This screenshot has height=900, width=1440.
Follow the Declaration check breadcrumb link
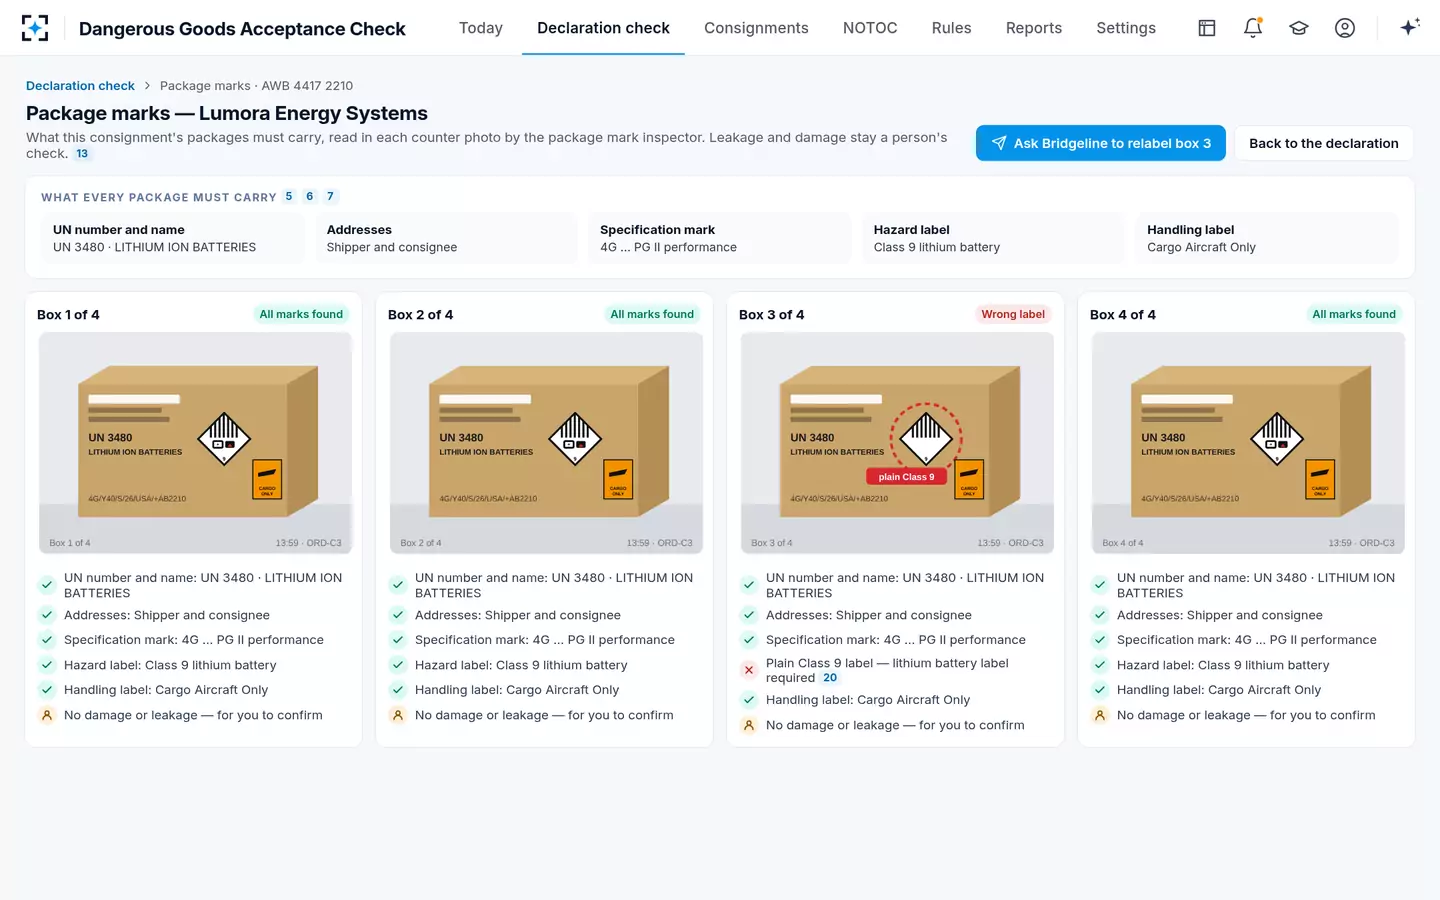pyautogui.click(x=80, y=86)
